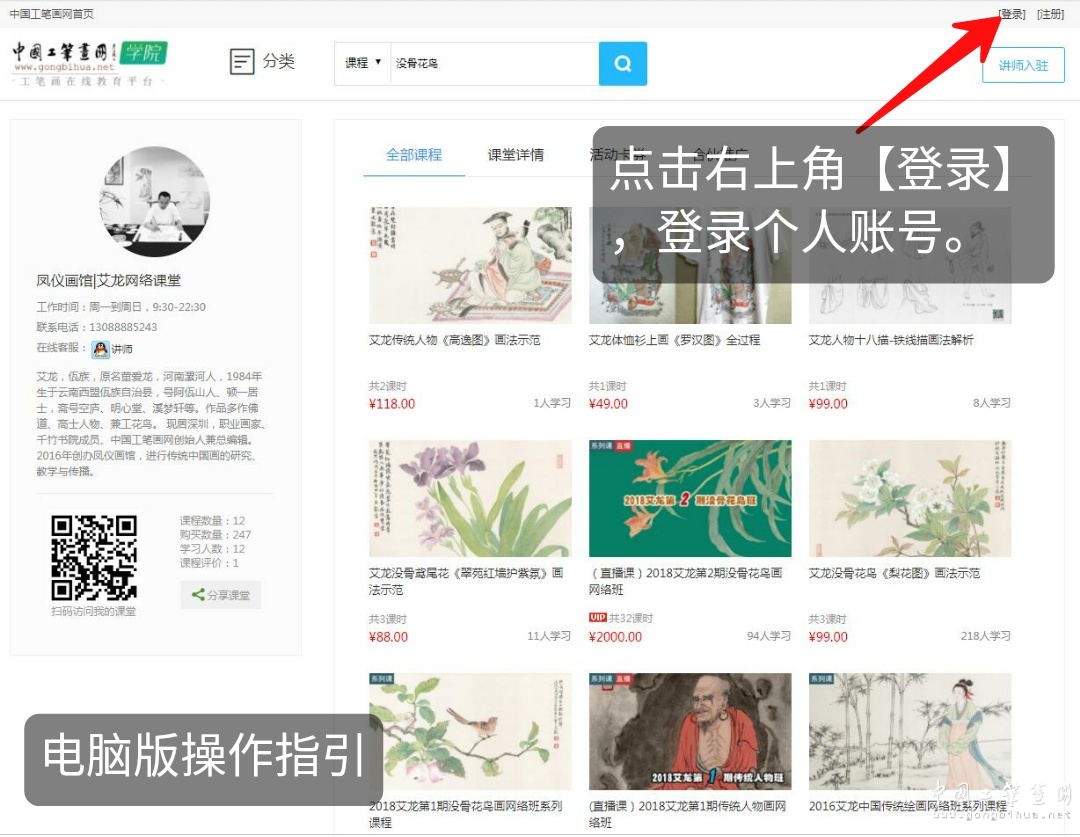
Task: Open the 2018艾龙第1期传统人物班 red-robed thumbnail
Action: coord(690,732)
